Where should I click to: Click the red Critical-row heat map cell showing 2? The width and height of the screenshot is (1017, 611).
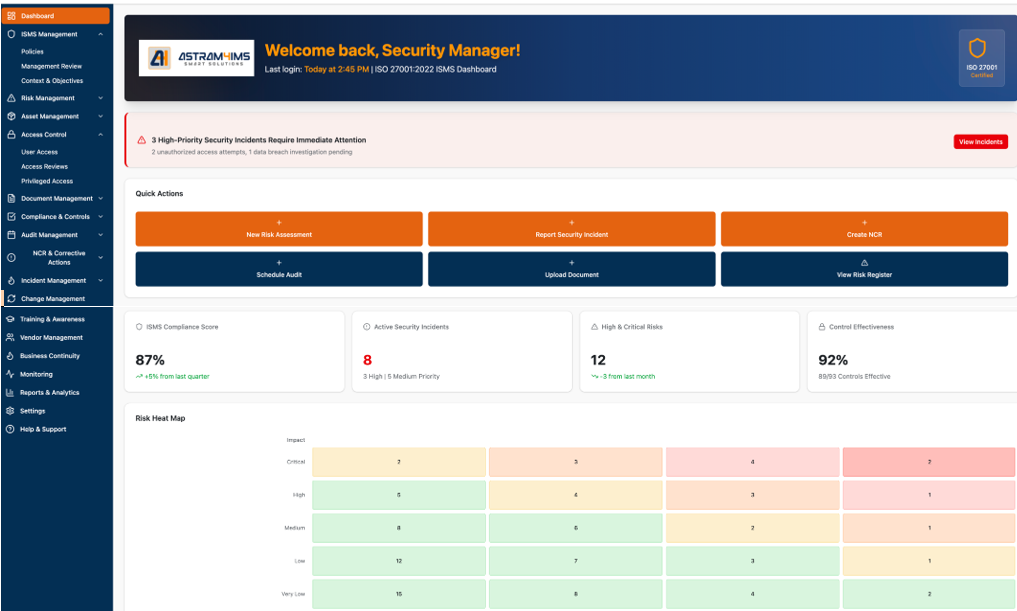[x=928, y=461]
